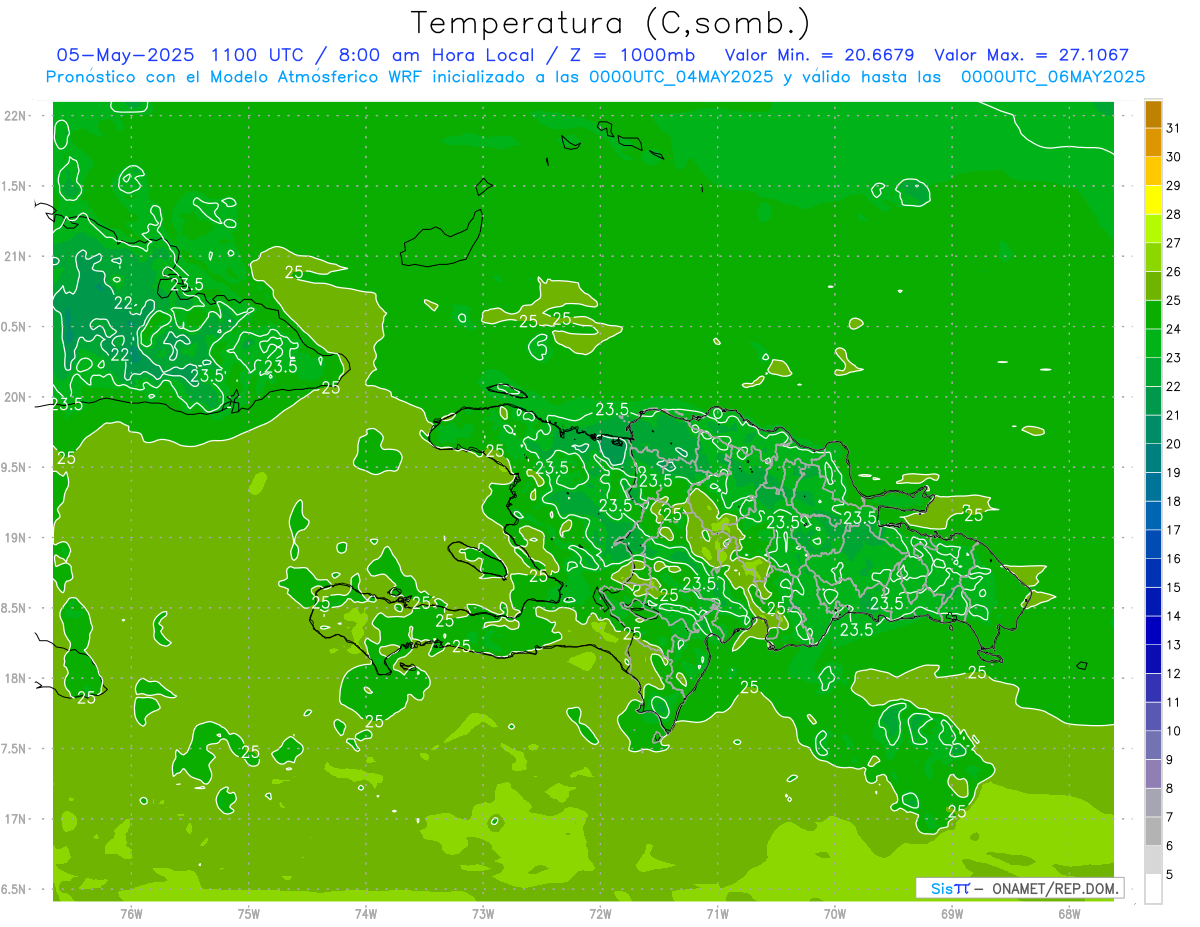Click the date text "05-May-2025"
1200x927 pixels.
click(x=126, y=55)
